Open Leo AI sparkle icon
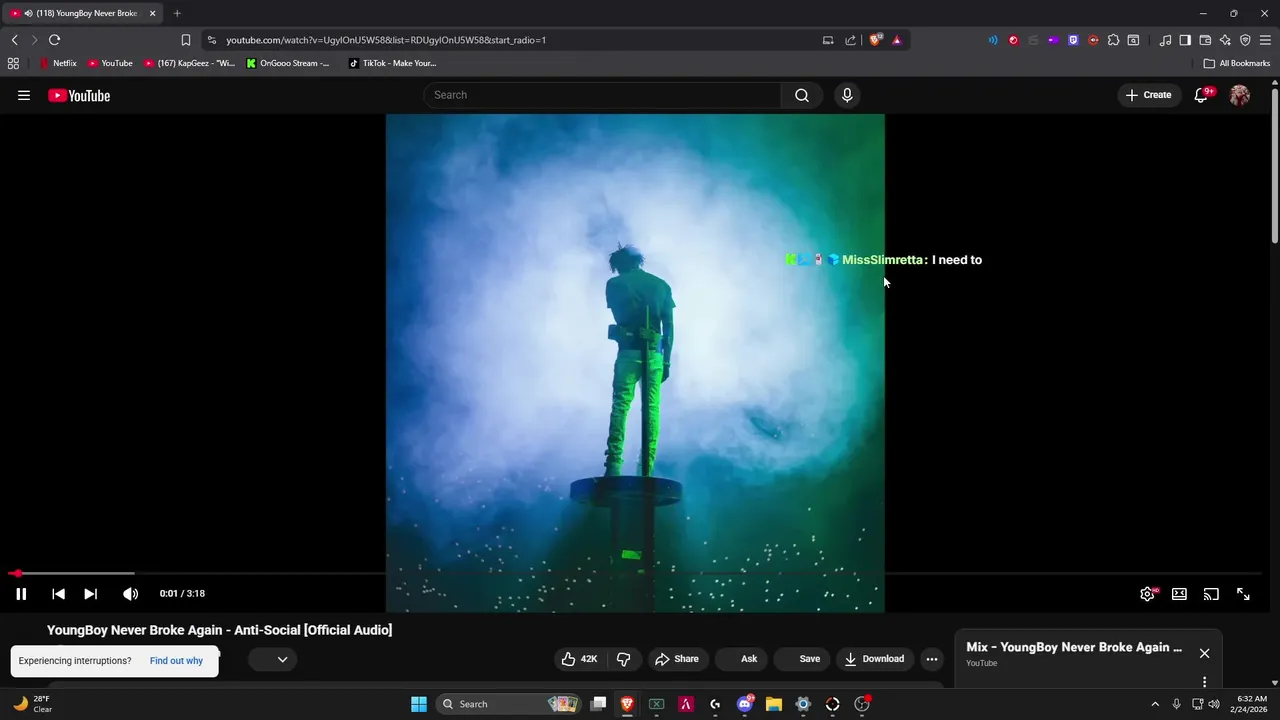This screenshot has width=1280, height=720. point(1225,40)
